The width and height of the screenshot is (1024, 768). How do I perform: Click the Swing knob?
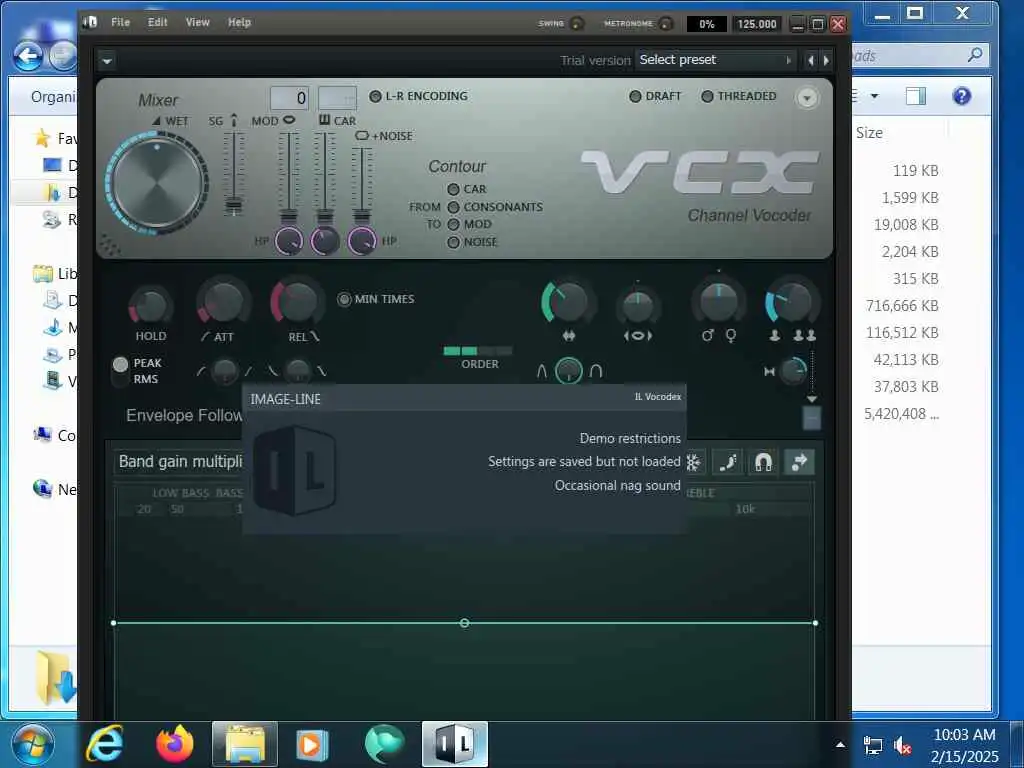[577, 24]
